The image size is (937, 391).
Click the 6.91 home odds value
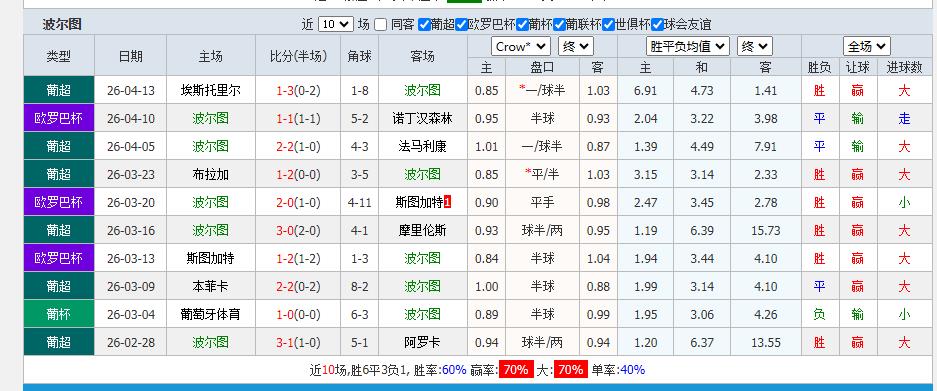click(645, 91)
